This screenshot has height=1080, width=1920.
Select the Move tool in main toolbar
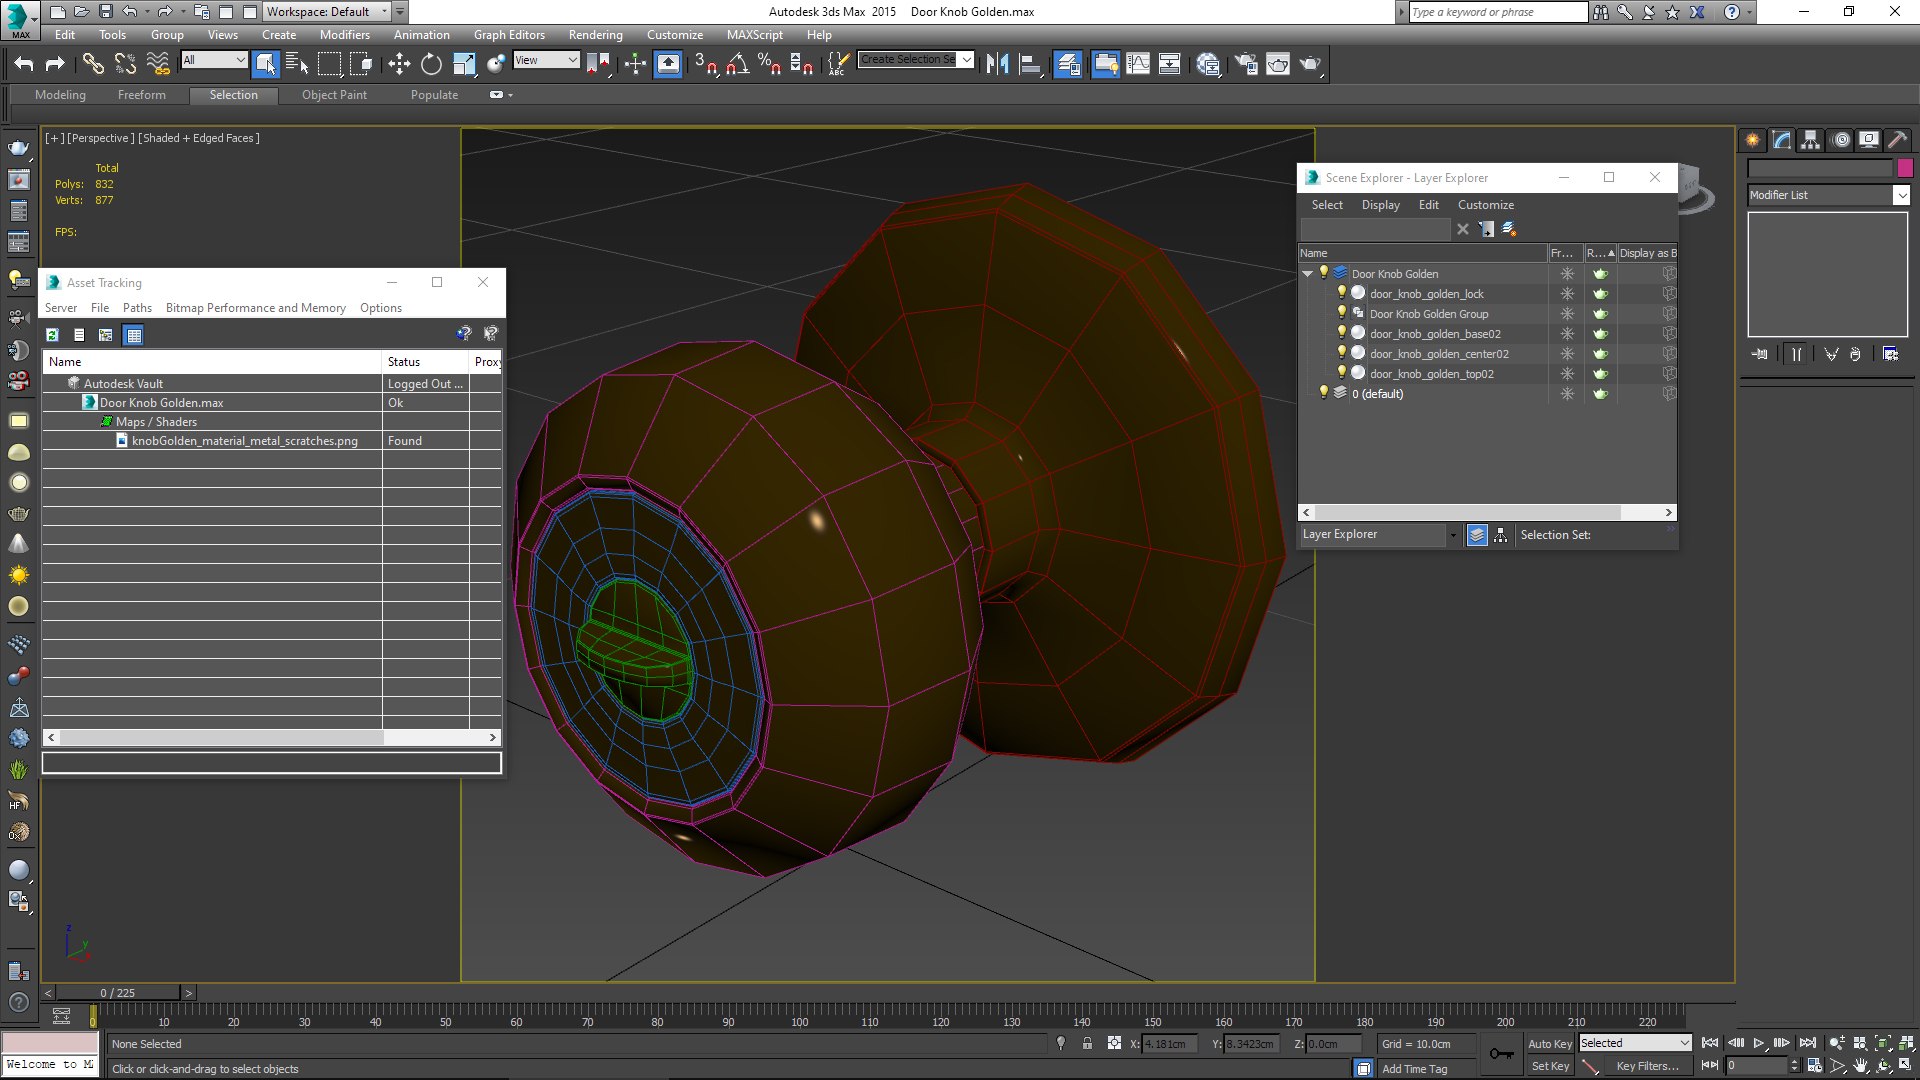point(399,64)
